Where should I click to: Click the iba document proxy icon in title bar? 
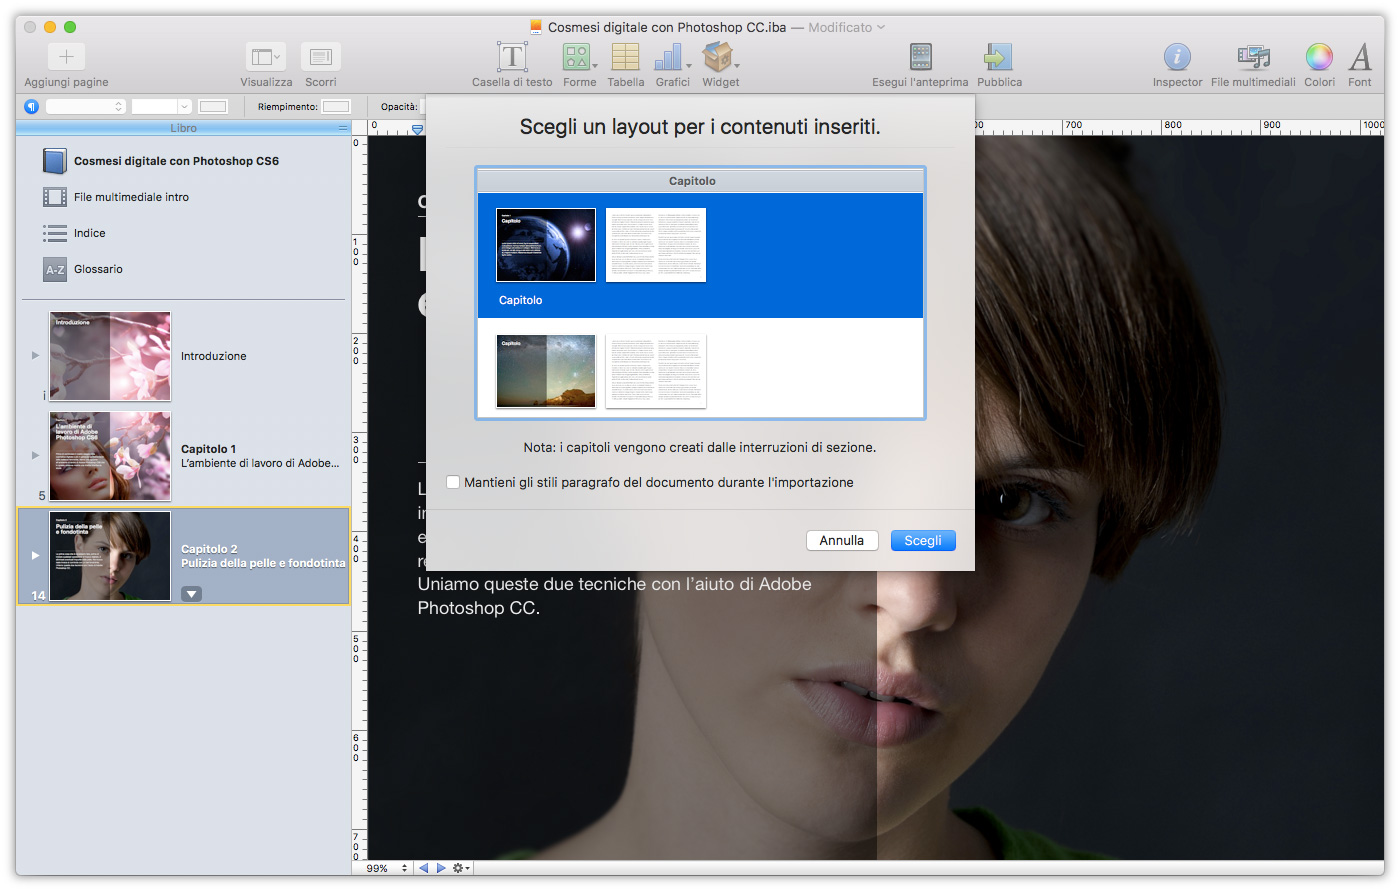pos(536,27)
